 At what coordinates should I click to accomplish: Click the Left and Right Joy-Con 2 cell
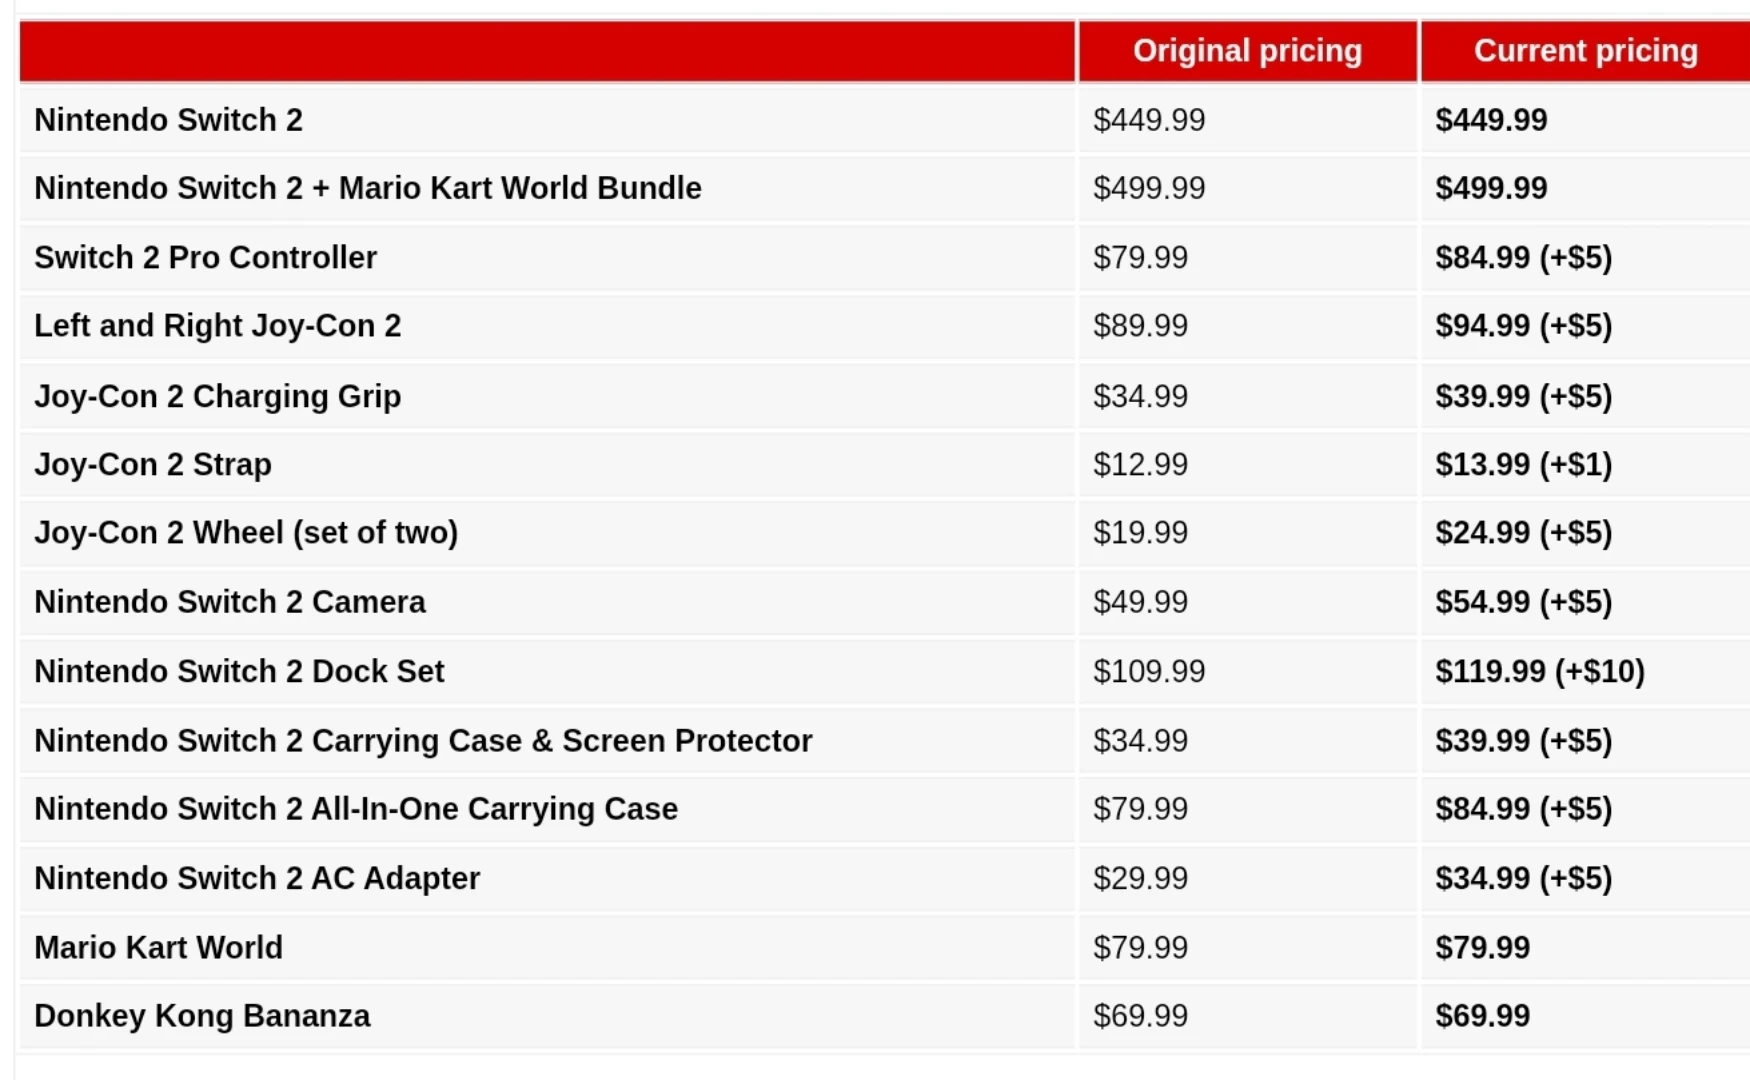click(218, 326)
